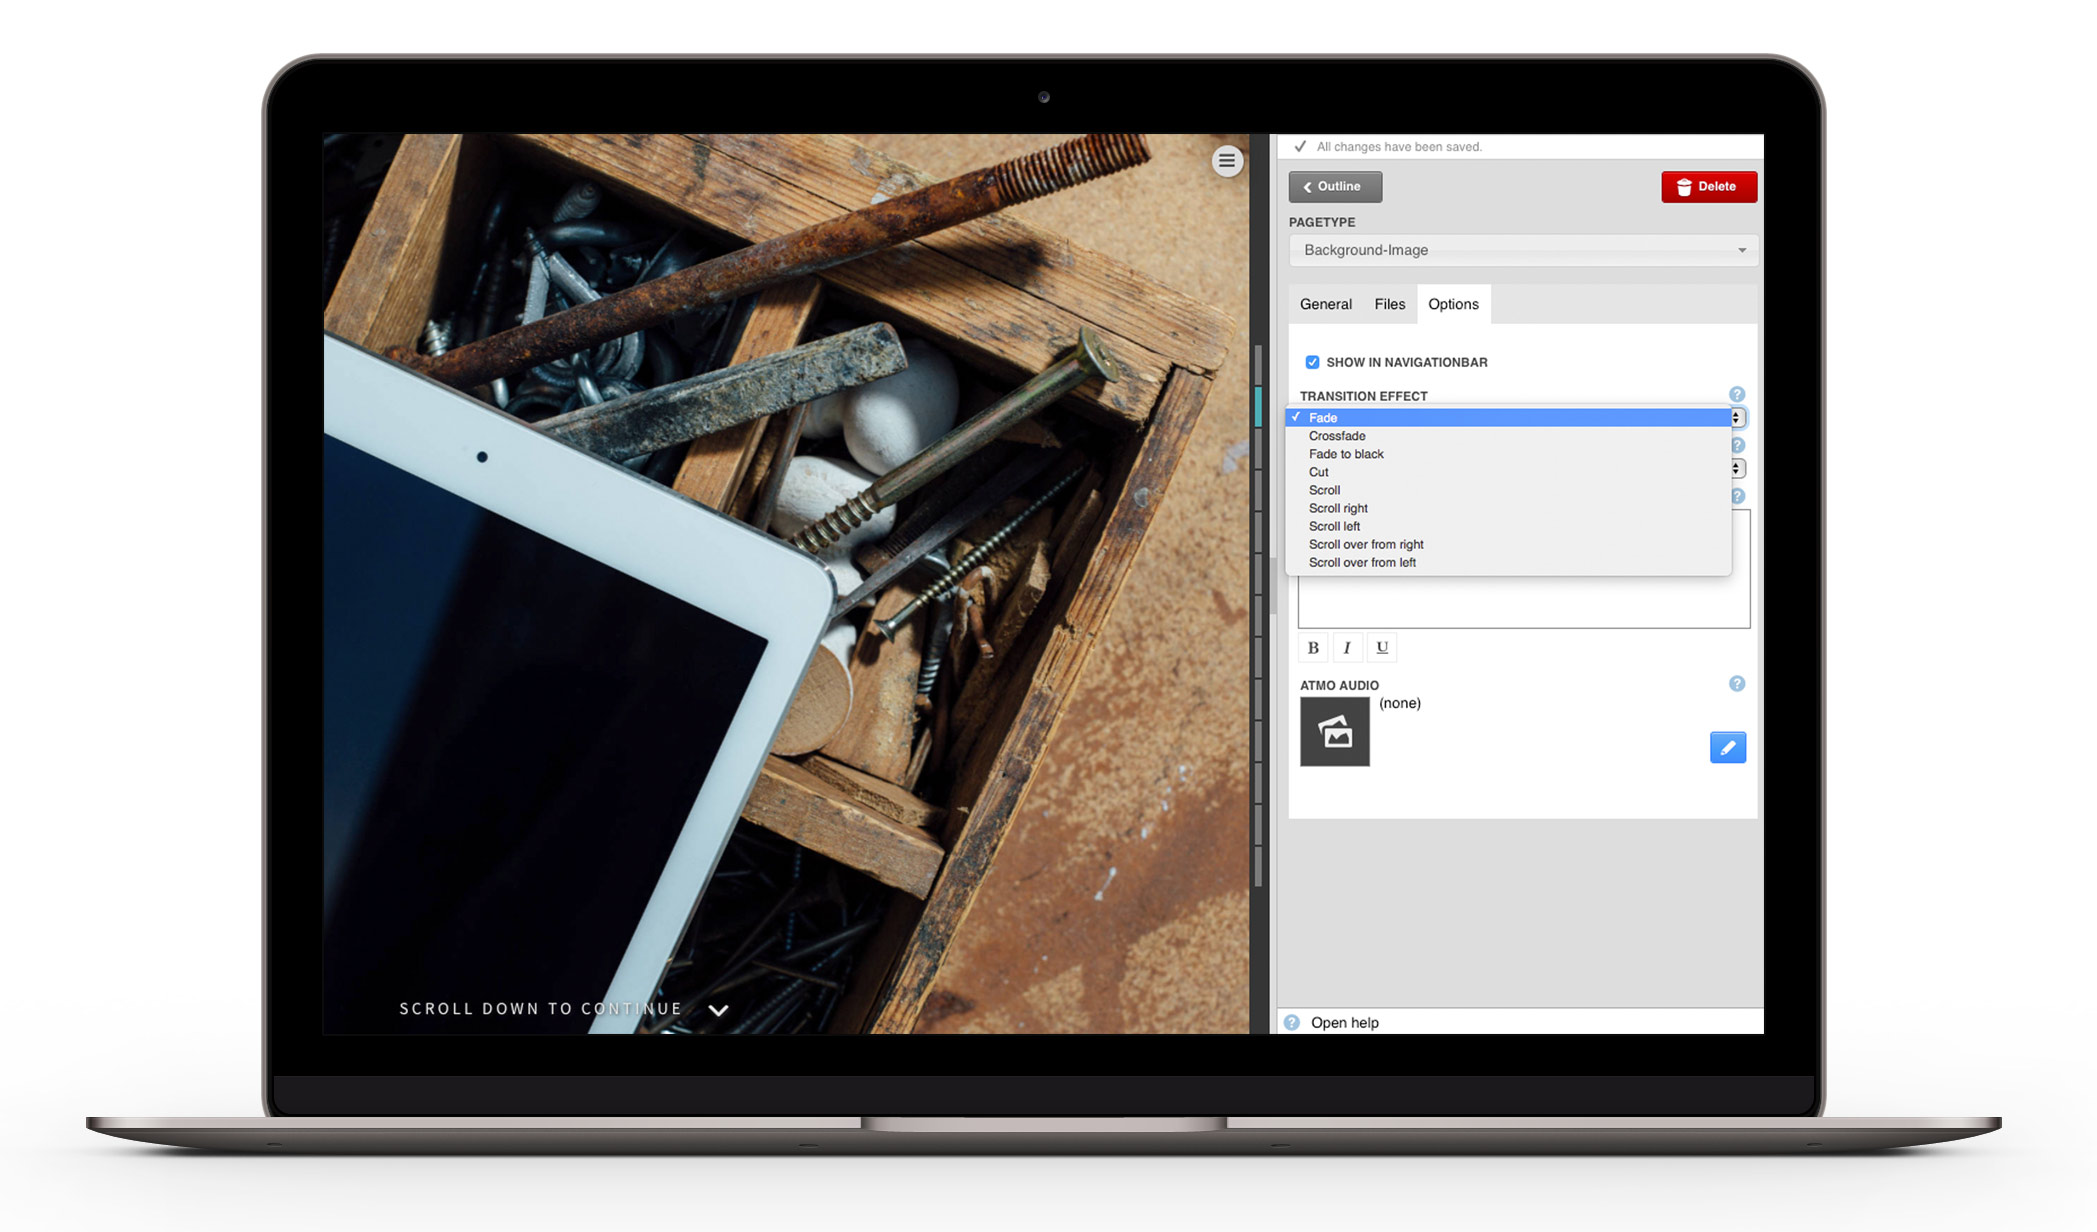Select Crossfade from transition list
The height and width of the screenshot is (1232, 2097).
[1337, 436]
